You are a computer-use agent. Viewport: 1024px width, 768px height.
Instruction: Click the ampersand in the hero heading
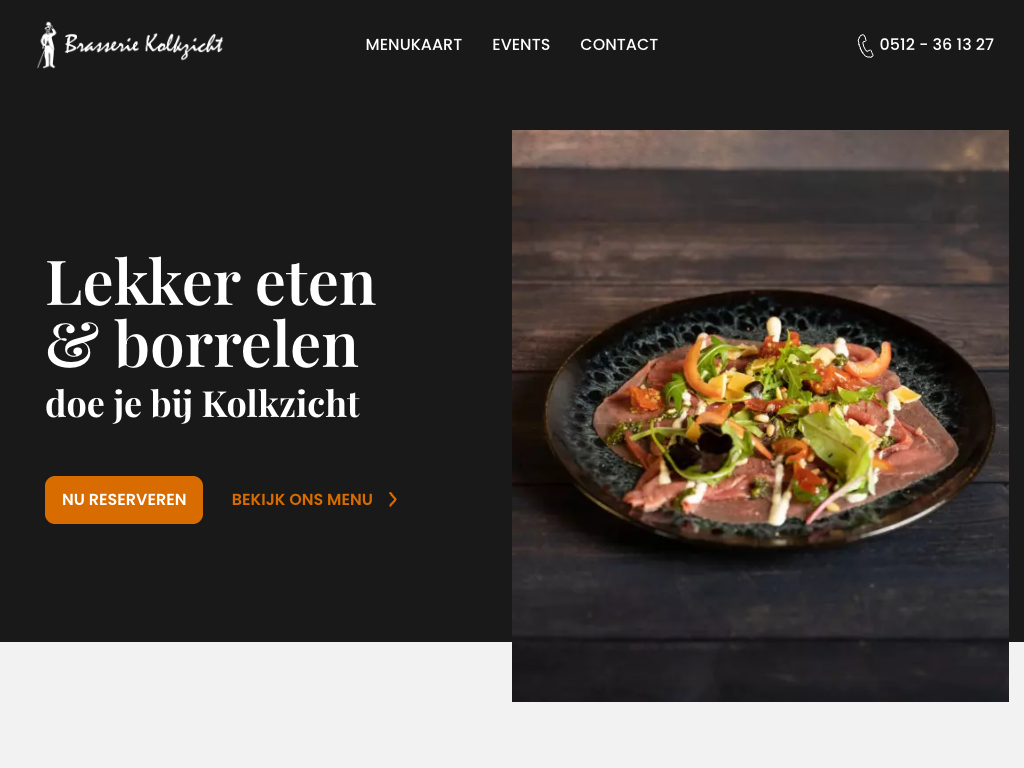(x=72, y=344)
